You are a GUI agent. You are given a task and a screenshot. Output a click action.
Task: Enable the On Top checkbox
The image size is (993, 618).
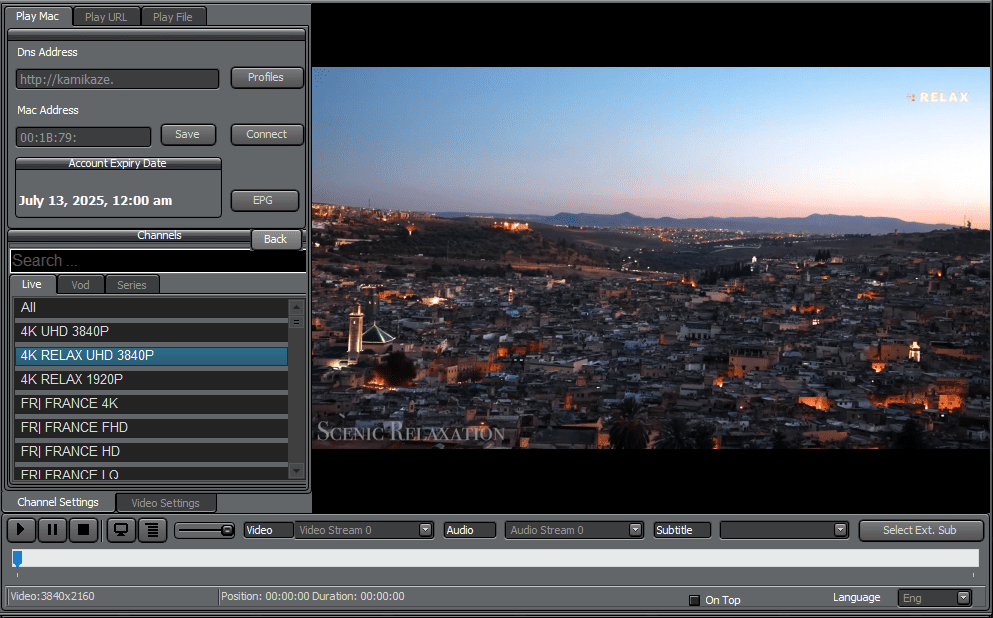[x=695, y=600]
